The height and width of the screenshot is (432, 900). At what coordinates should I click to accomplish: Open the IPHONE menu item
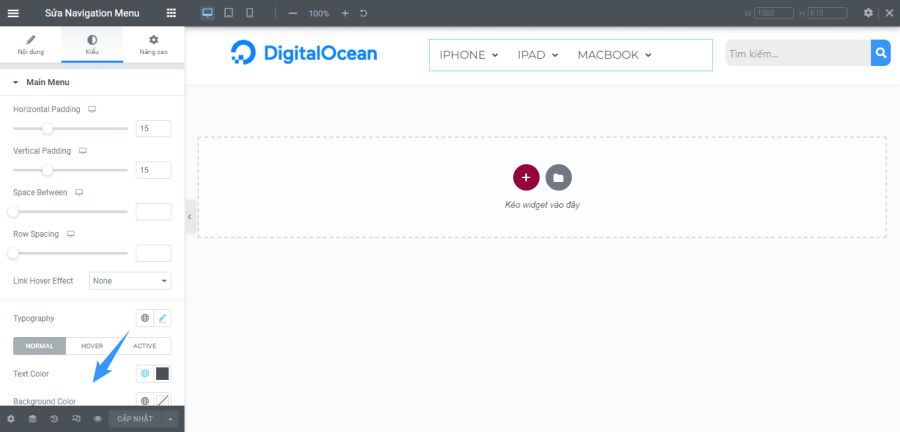(x=468, y=55)
